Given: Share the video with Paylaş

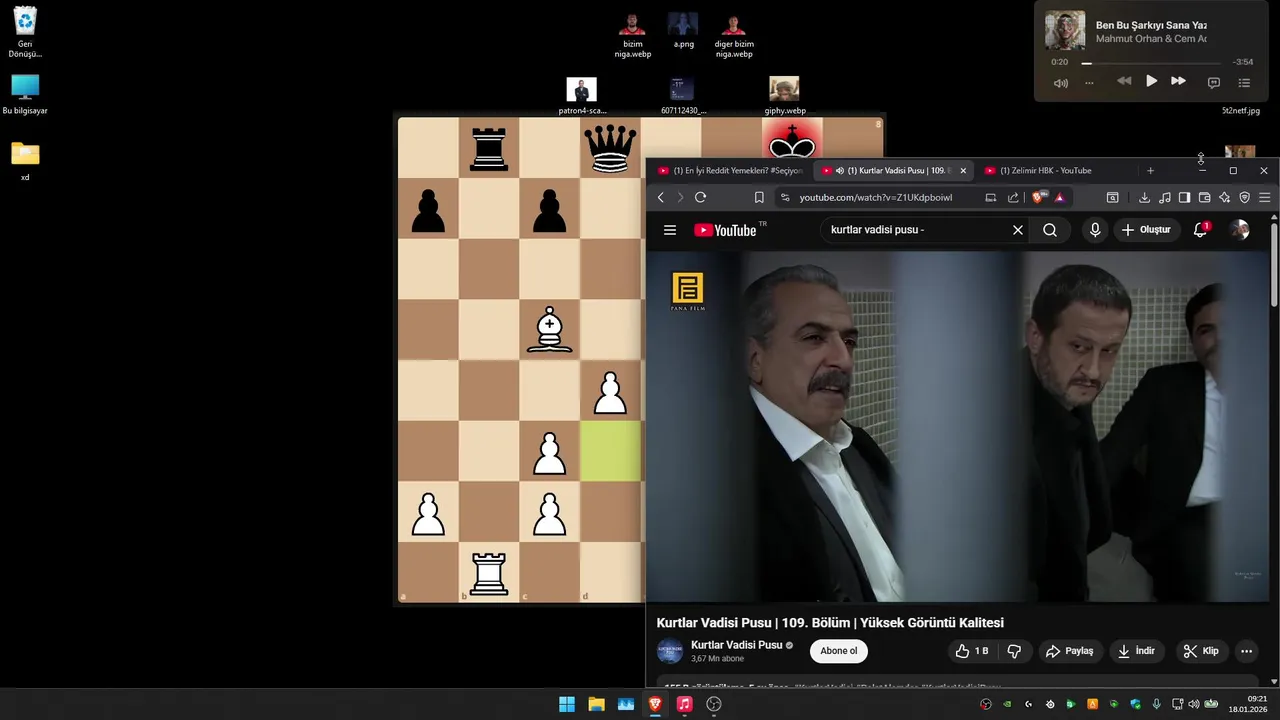Looking at the screenshot, I should [x=1069, y=651].
